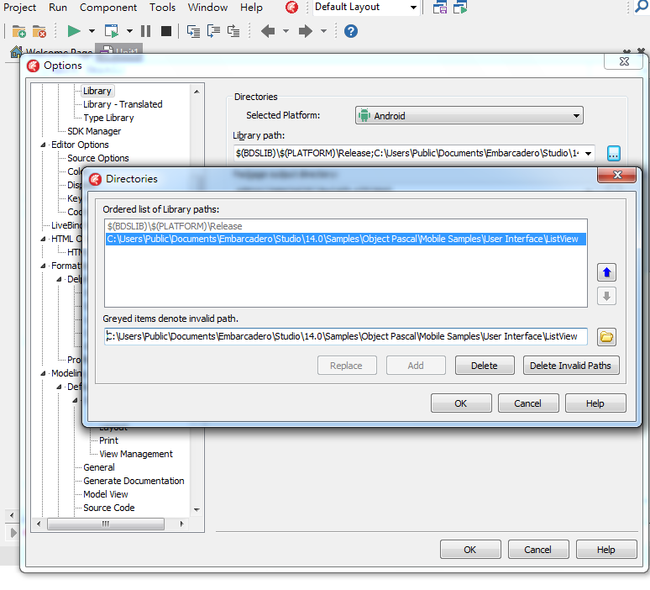Click the red Embarcadero logo icon in menu bar
The height and width of the screenshot is (590, 650).
click(292, 7)
